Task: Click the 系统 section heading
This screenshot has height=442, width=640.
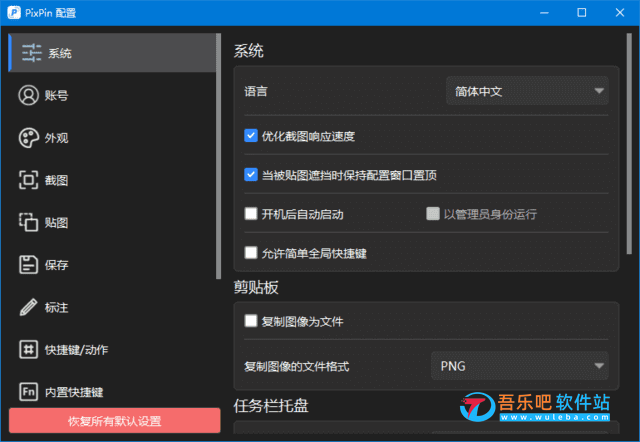Action: tap(249, 51)
